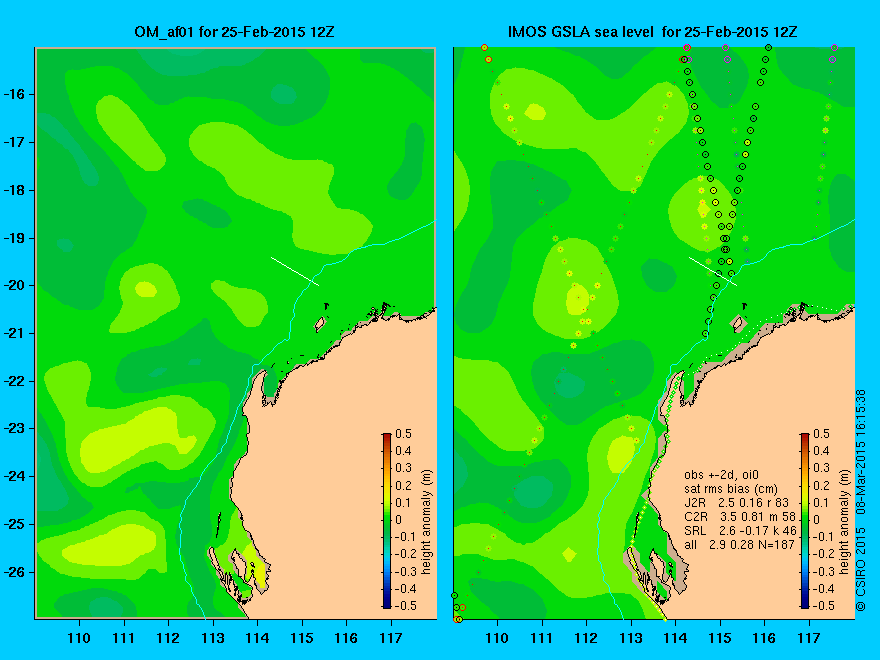The image size is (880, 660).
Task: Select the -21 latitude axis label
Action: click(x=17, y=333)
